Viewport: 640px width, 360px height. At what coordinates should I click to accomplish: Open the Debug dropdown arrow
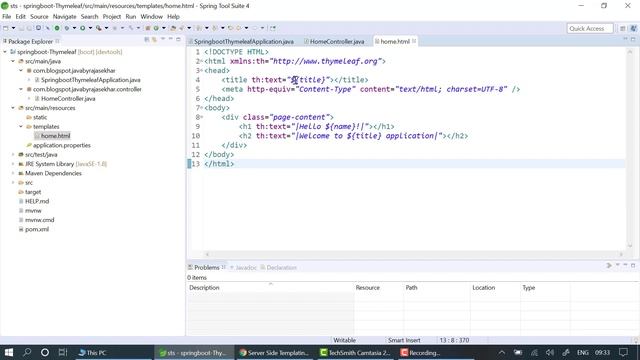(x=74, y=28)
